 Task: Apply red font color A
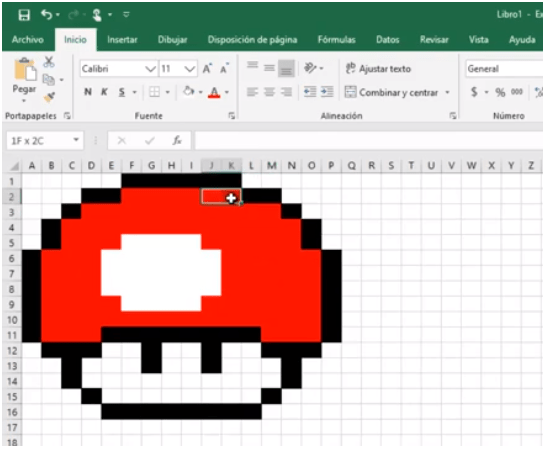click(x=214, y=92)
